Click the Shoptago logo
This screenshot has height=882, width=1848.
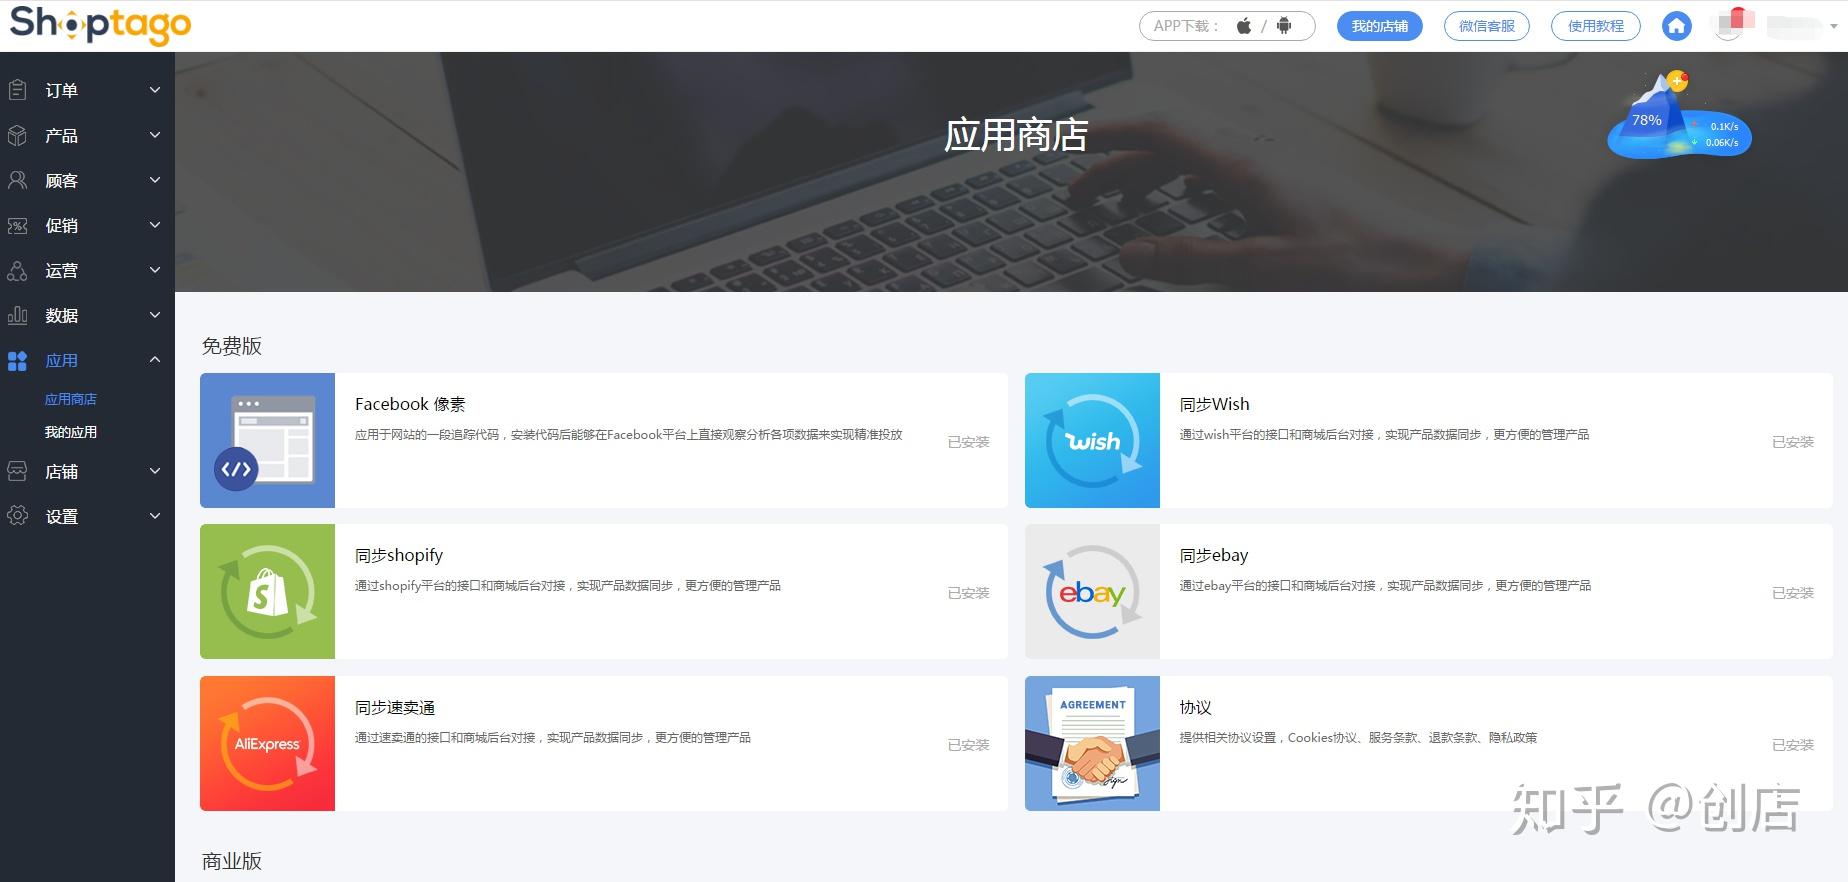[x=100, y=24]
